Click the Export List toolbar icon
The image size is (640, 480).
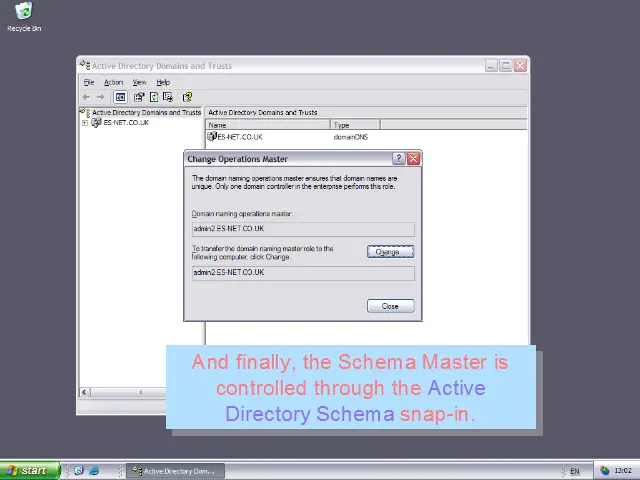click(167, 97)
